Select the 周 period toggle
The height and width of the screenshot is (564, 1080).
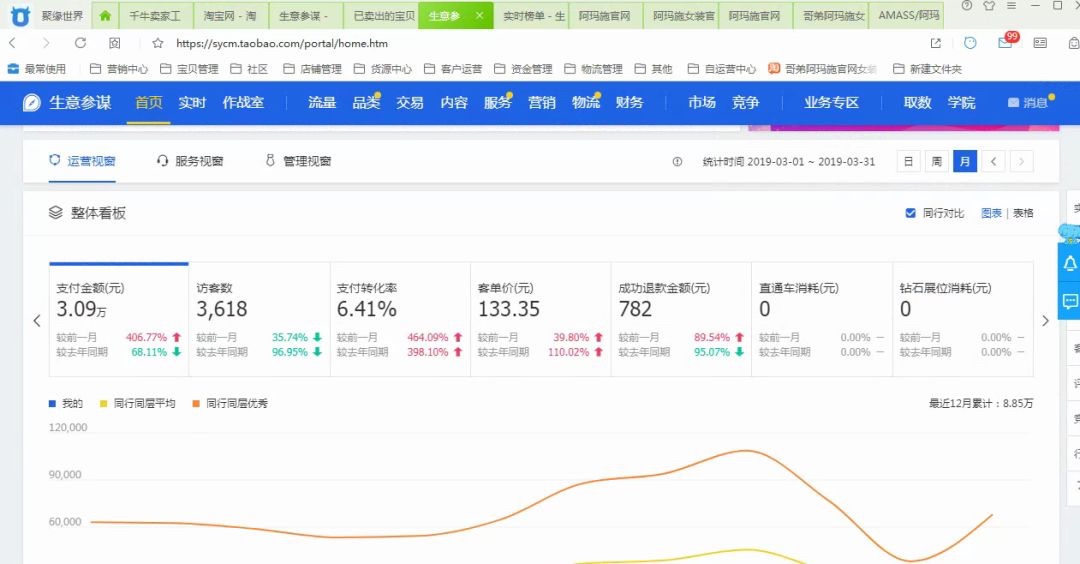[937, 161]
